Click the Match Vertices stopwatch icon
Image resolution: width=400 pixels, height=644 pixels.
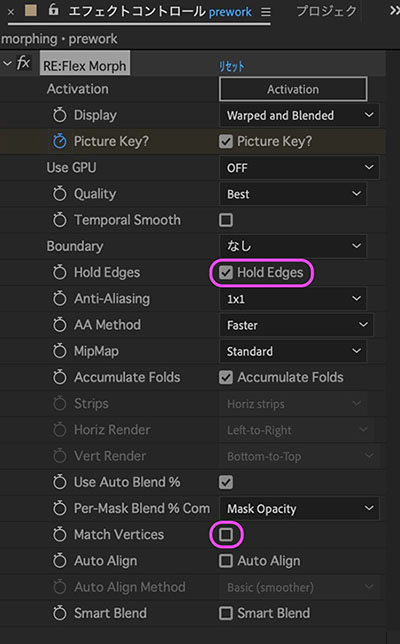coord(60,535)
